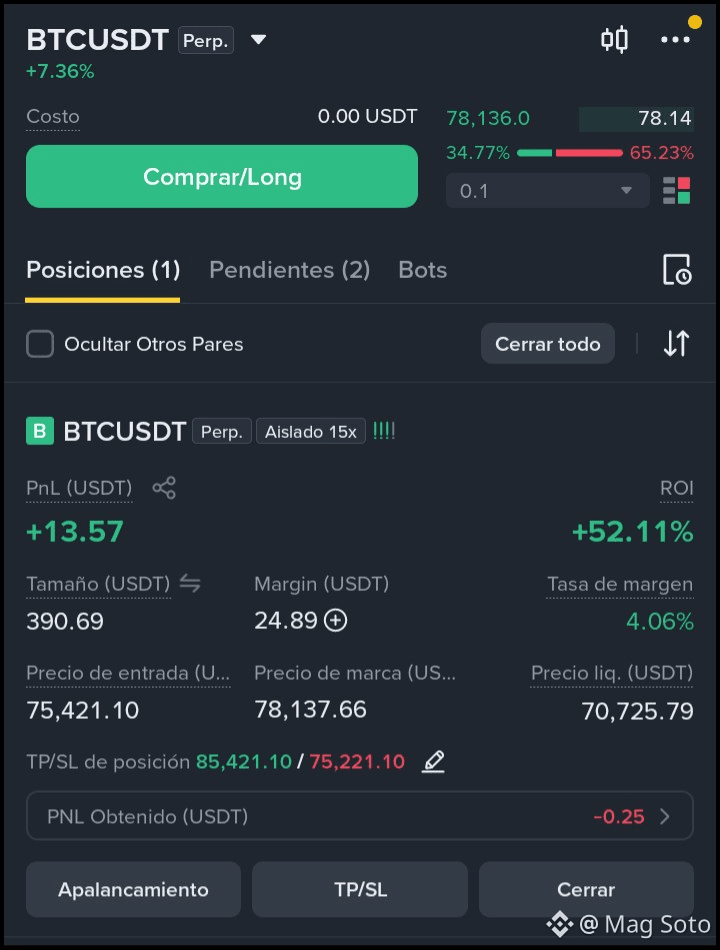This screenshot has height=950, width=720.
Task: Click the Cerrar todo button
Action: [x=548, y=344]
